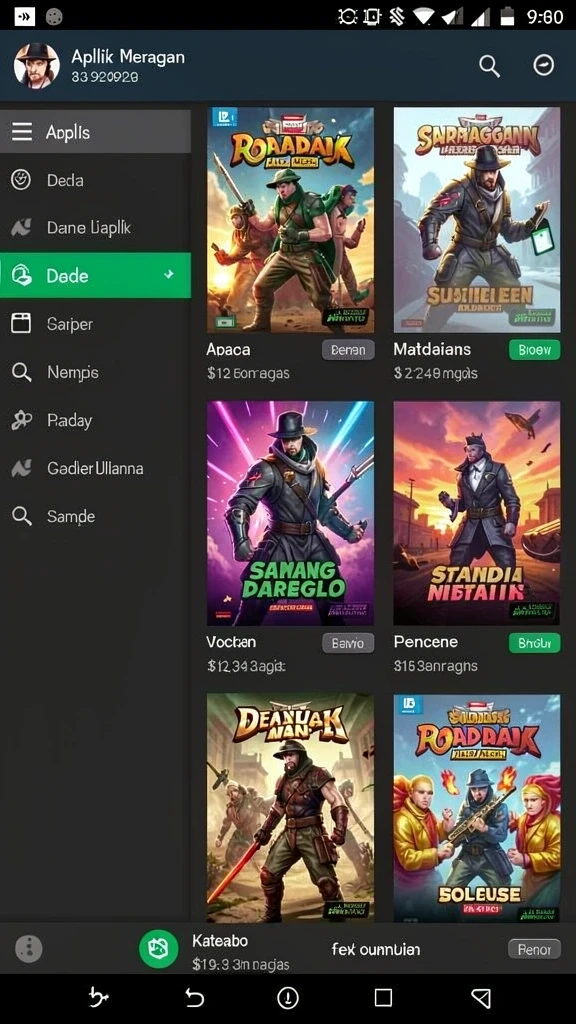The height and width of the screenshot is (1024, 576).
Task: Open Gadier Ullanna sidebar entry
Action: (95, 468)
